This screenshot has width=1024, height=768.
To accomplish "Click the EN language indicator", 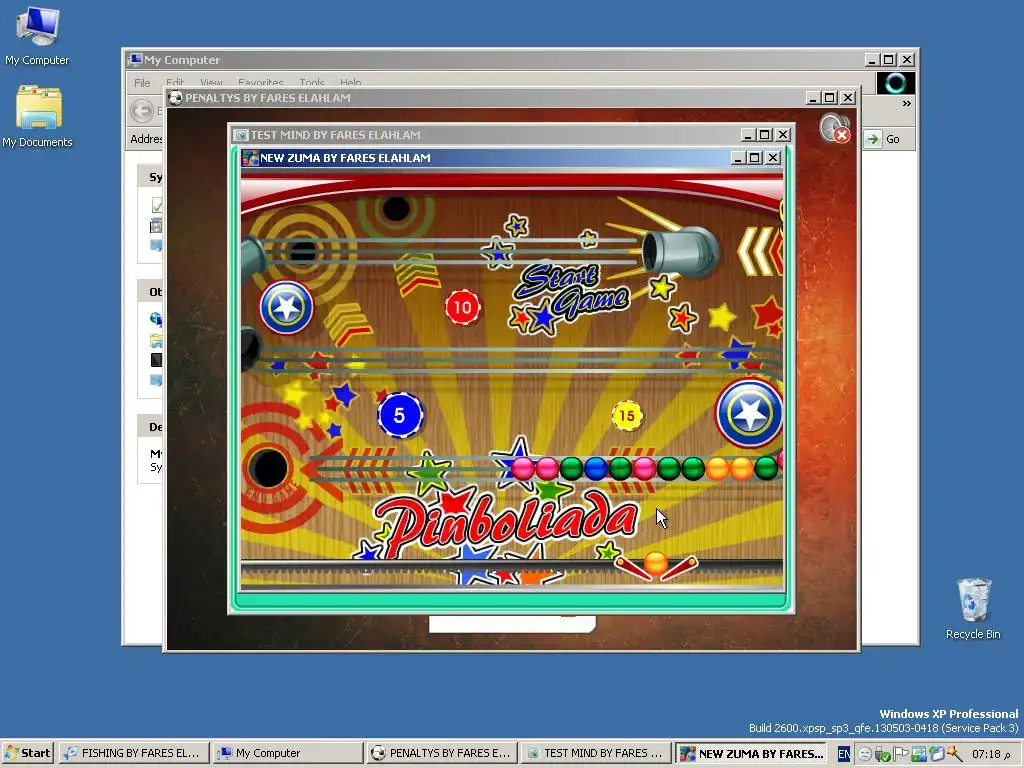I will [844, 754].
